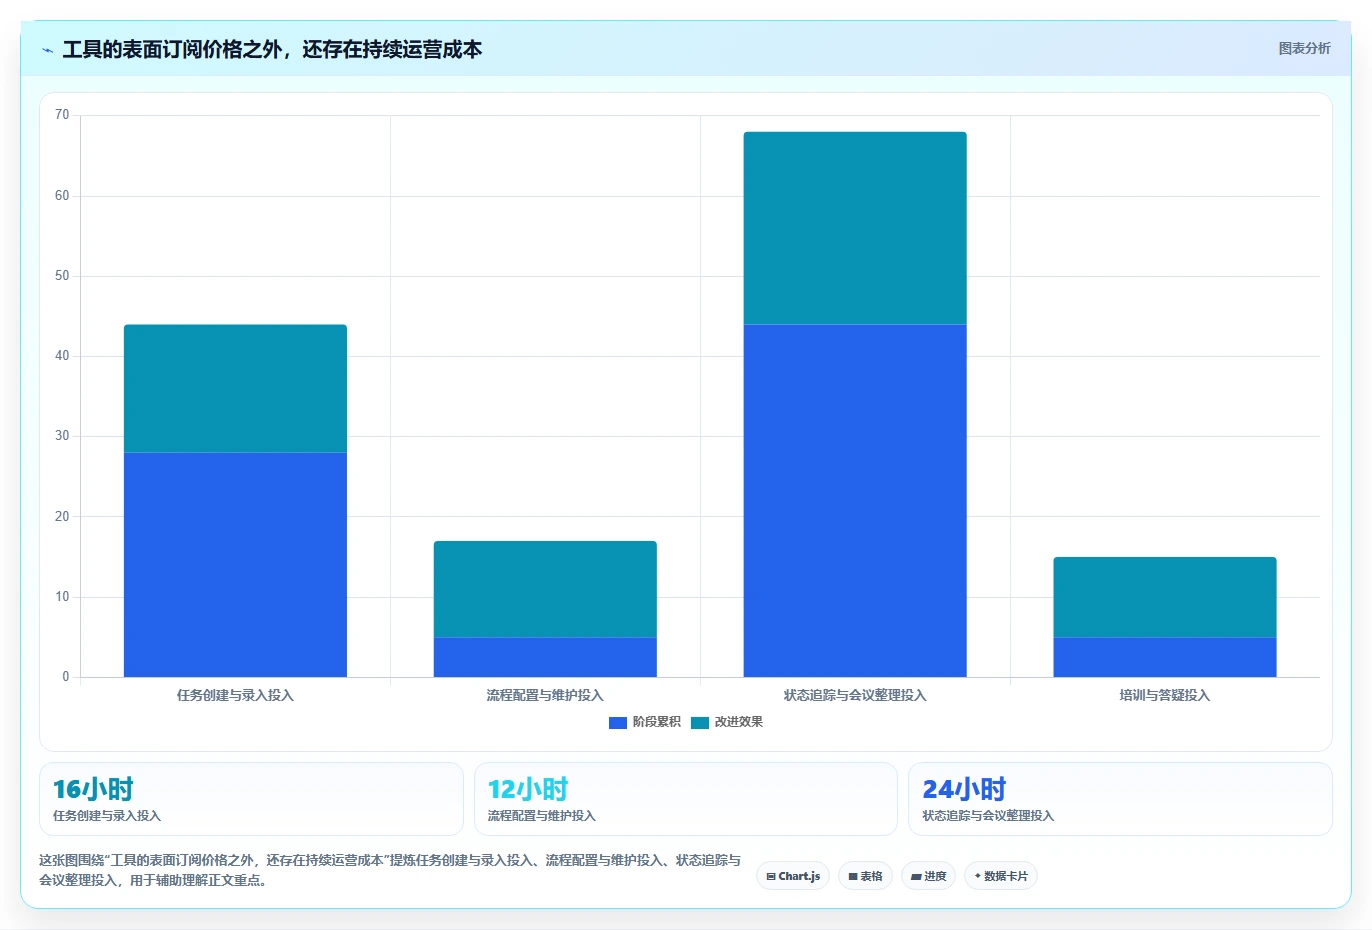The width and height of the screenshot is (1372, 930).
Task: Click x-axis label 任务创建与录入投入
Action: point(235,695)
